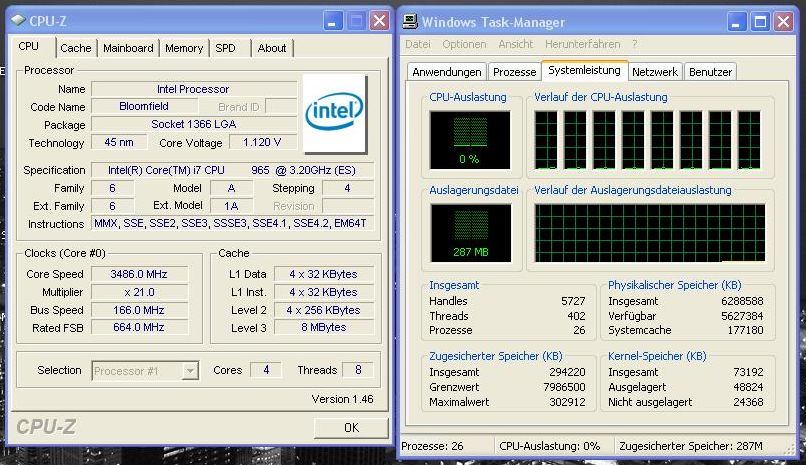The height and width of the screenshot is (465, 806).
Task: Click the Bus Speed value 166.0 MHz
Action: coord(139,310)
